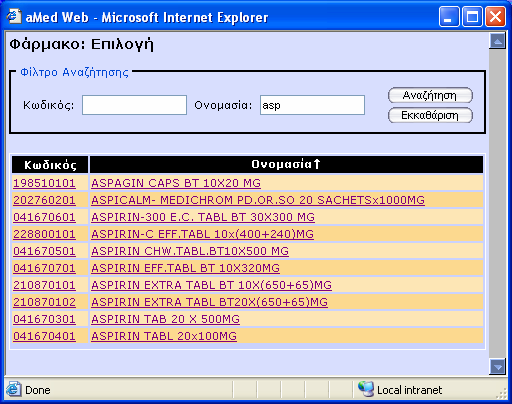Screen dimensions: 512x404
Task: Close the aMed Web window
Action: pyautogui.click(x=495, y=17)
